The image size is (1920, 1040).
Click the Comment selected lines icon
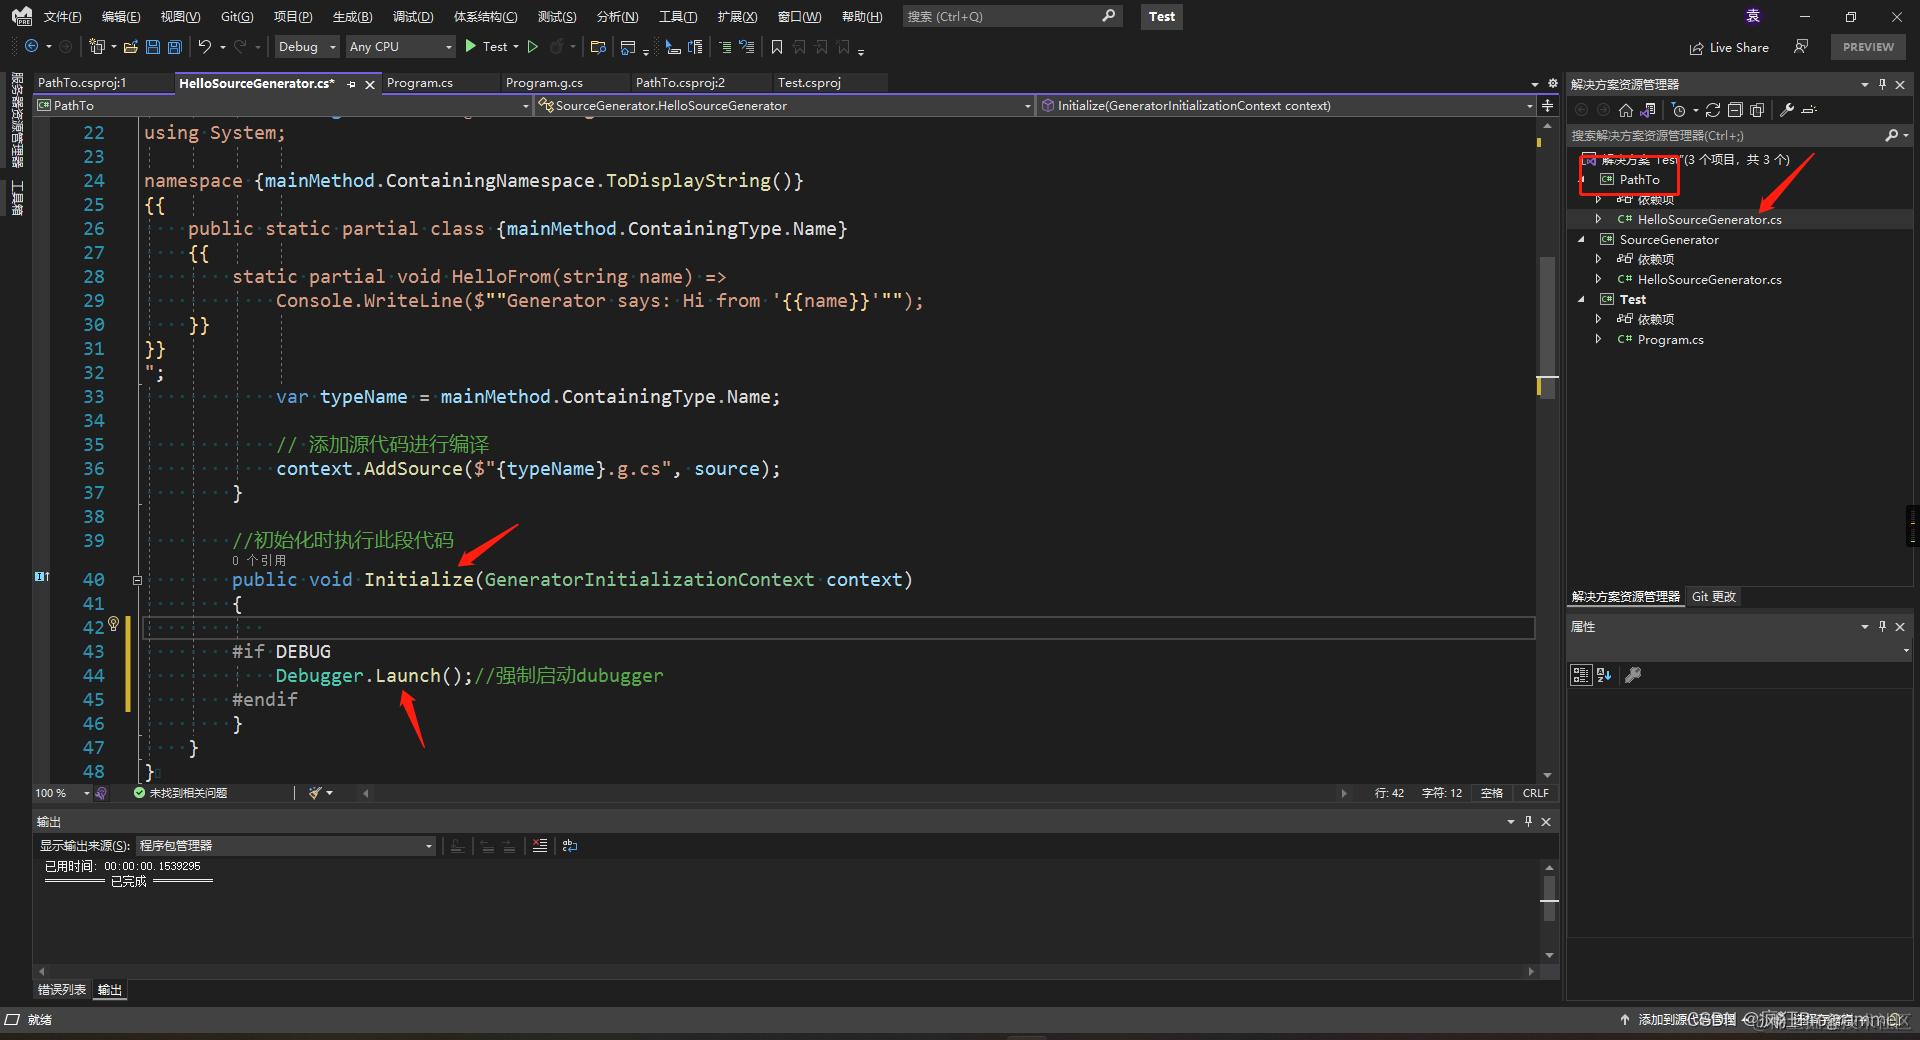pos(726,47)
